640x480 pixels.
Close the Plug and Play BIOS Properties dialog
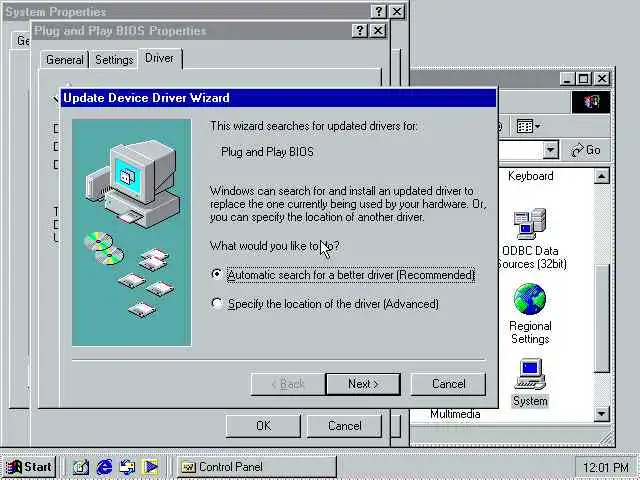click(378, 31)
